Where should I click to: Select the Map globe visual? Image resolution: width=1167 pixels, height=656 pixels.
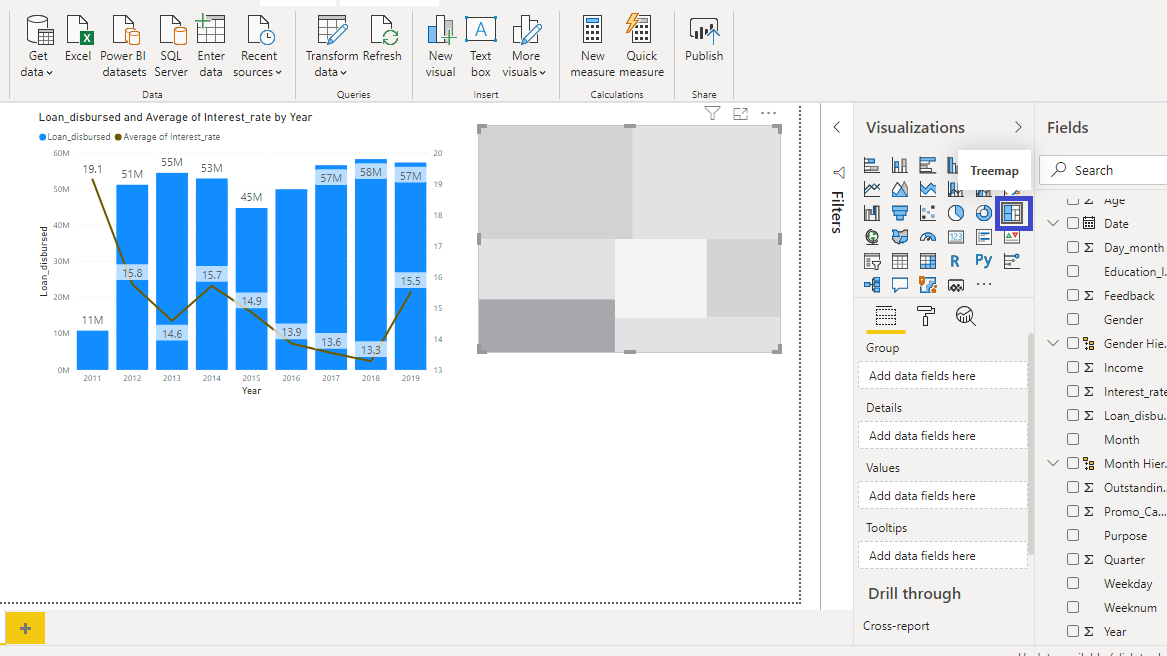click(x=872, y=237)
